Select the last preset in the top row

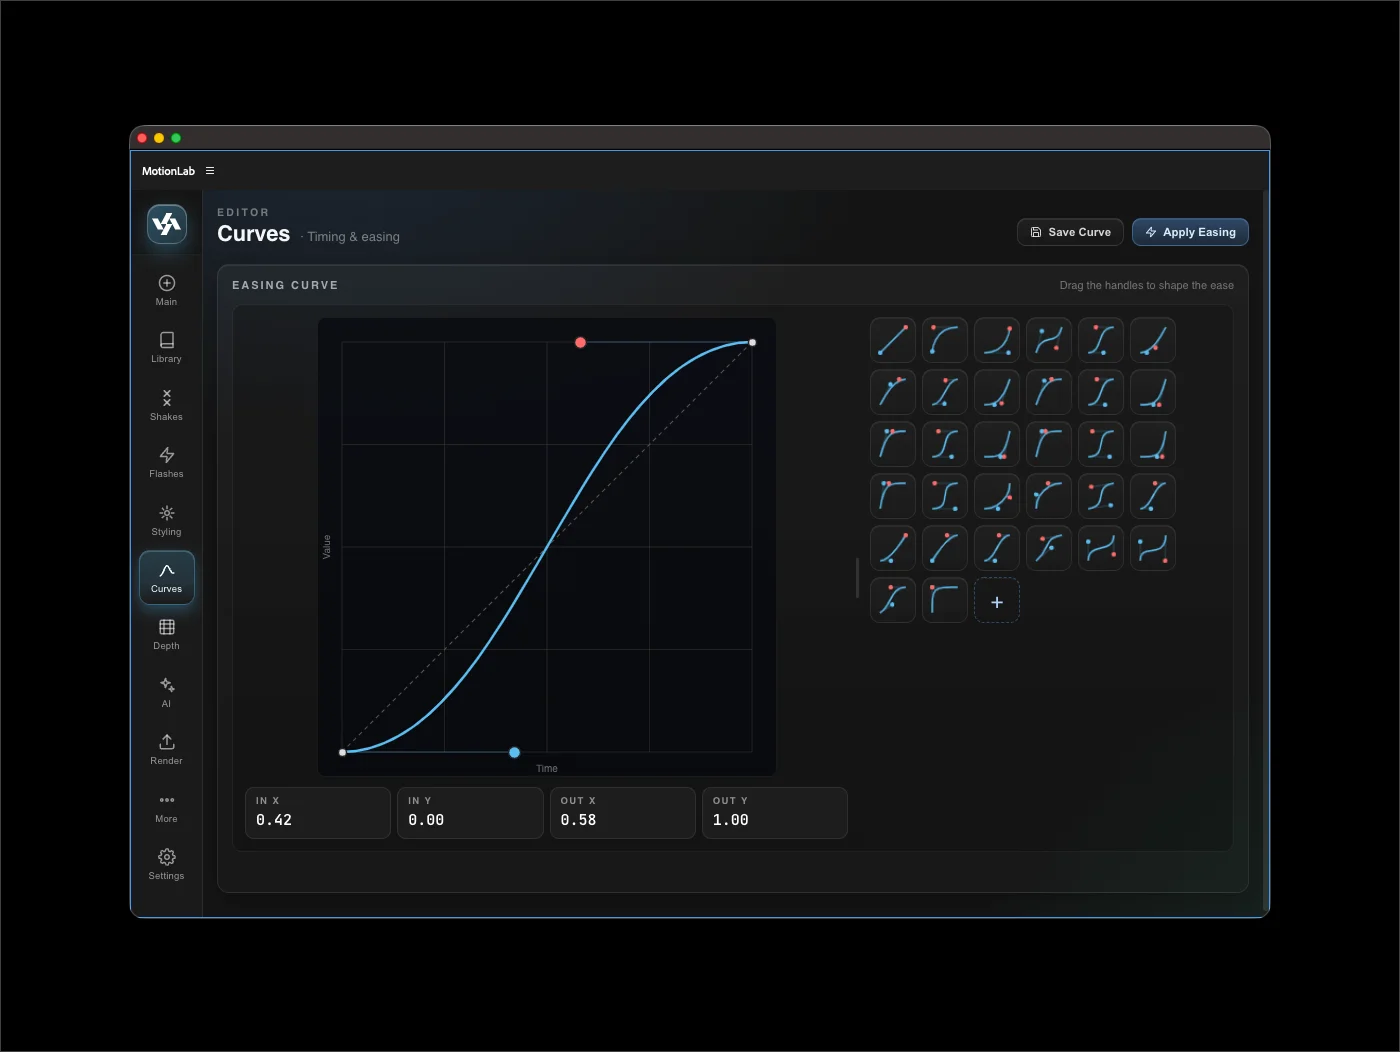pos(1153,340)
